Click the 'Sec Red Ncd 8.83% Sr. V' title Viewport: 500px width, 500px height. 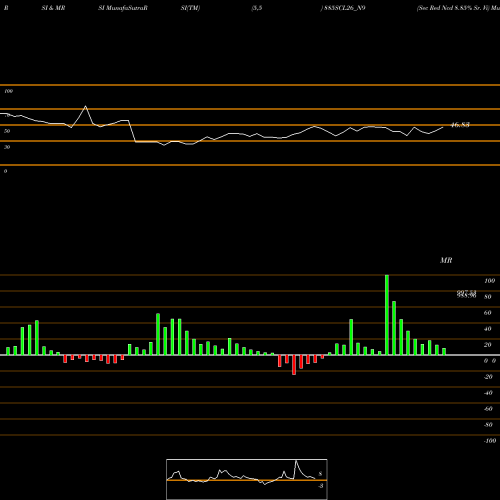[x=453, y=8]
